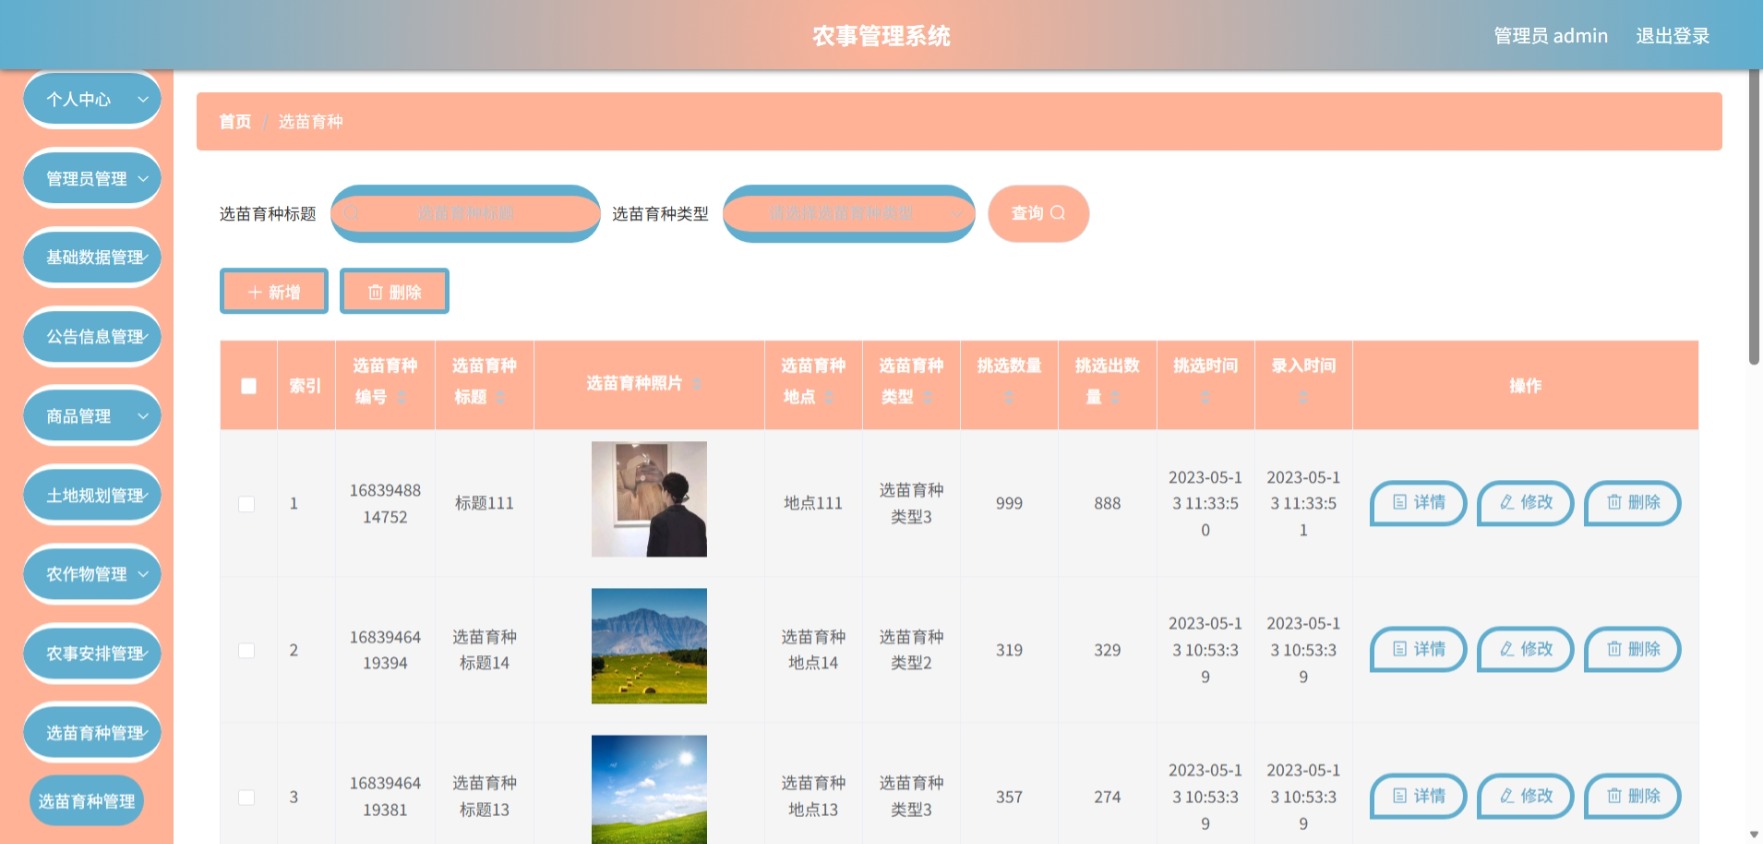1763x844 pixels.
Task: Click 修改 for row 选苗育种标题14
Action: (x=1525, y=649)
